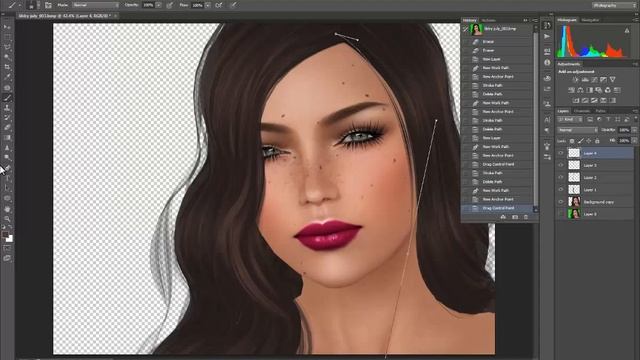Click History snapshot thumbnail at top
The height and width of the screenshot is (360, 640).
click(x=476, y=29)
